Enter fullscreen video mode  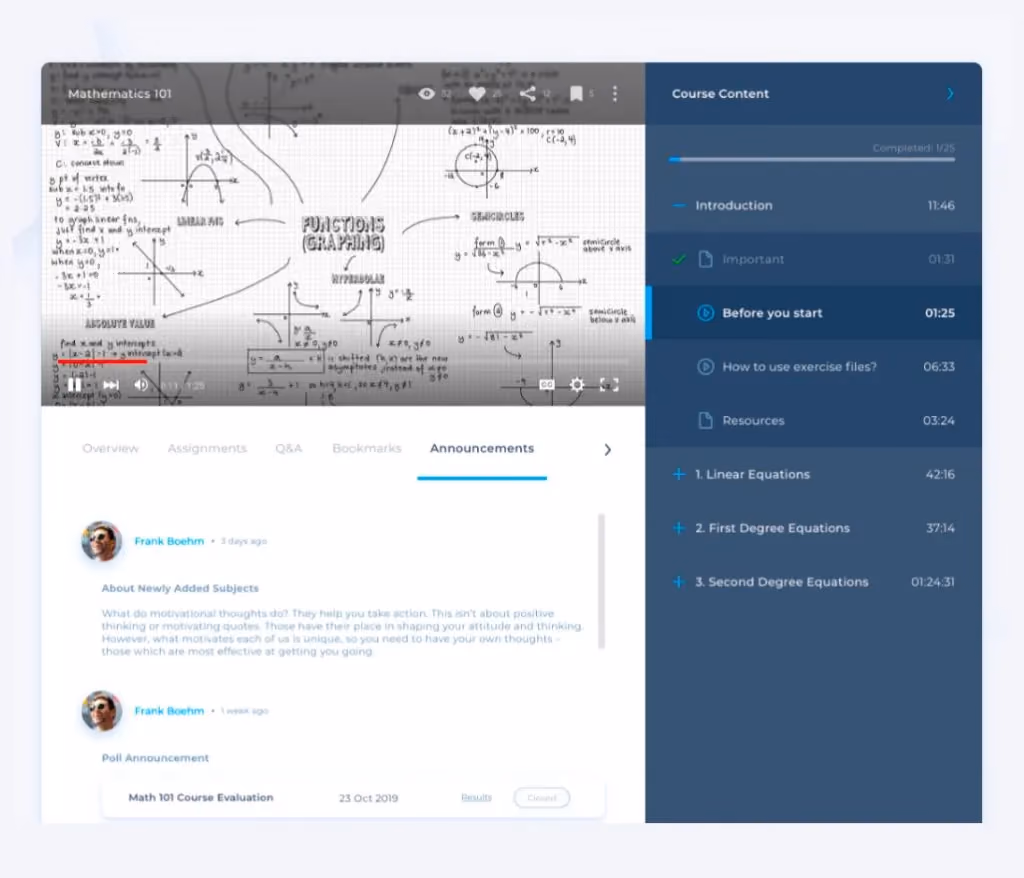pos(609,385)
